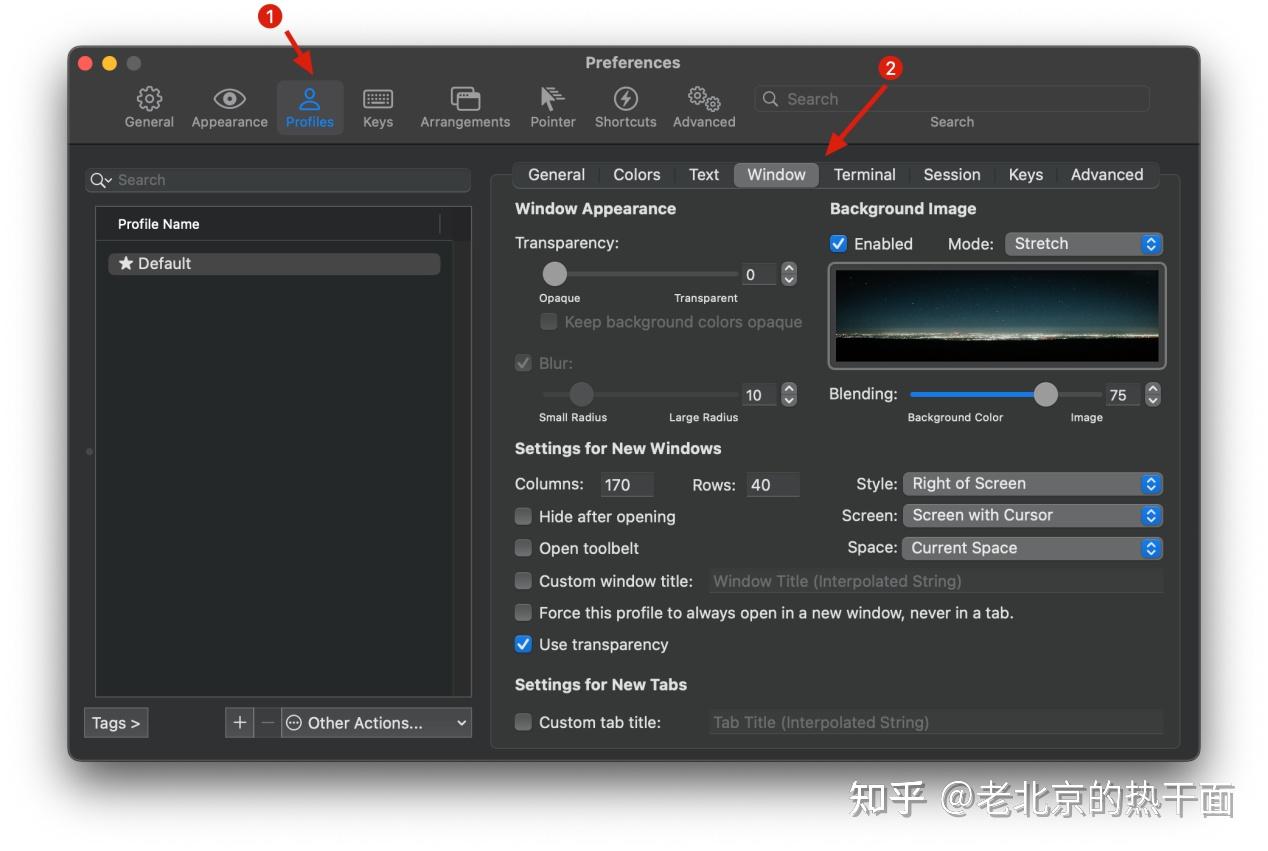This screenshot has width=1268, height=851.
Task: Open the Advanced preferences icon
Action: (703, 105)
